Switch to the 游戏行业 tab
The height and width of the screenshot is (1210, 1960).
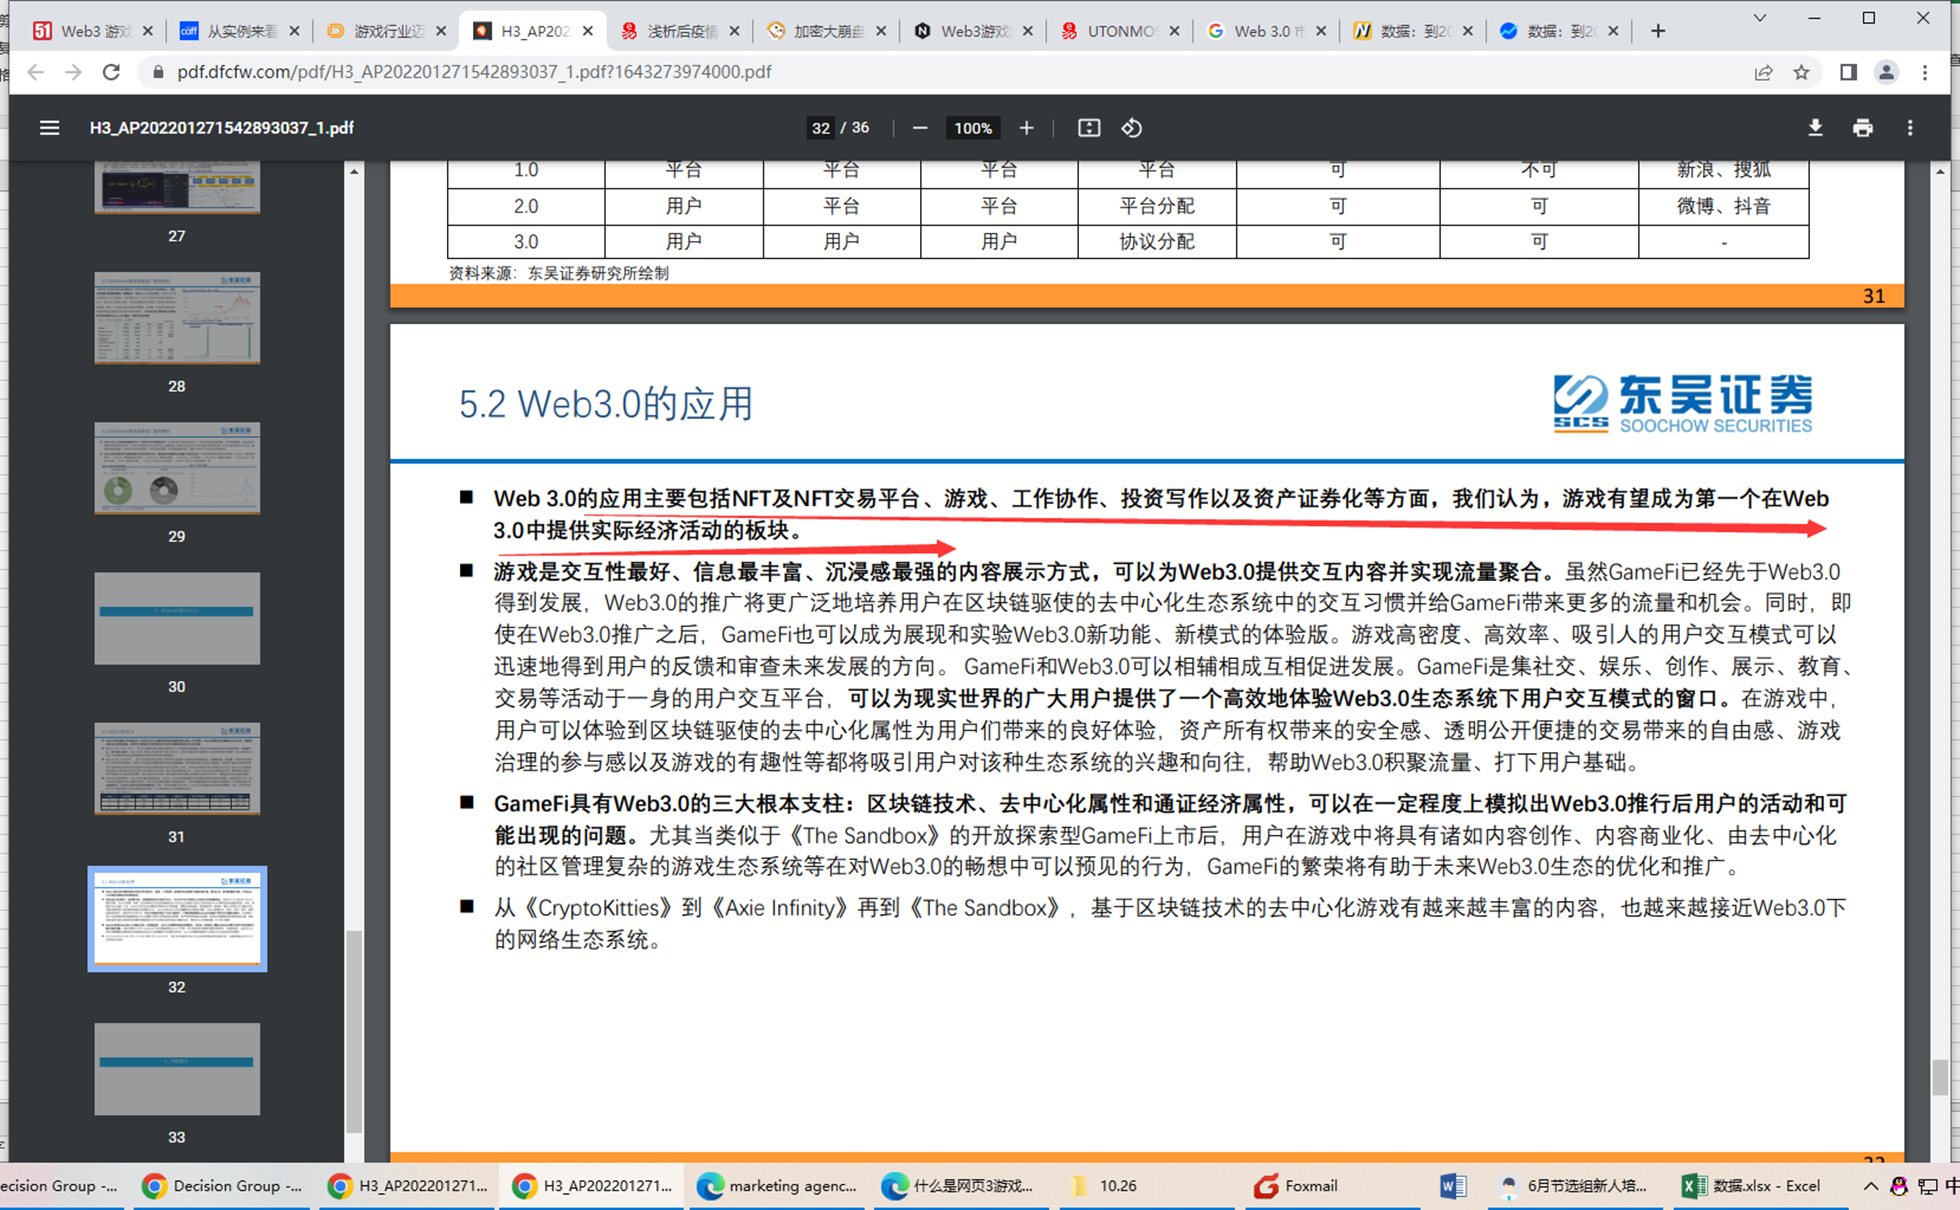(x=386, y=31)
